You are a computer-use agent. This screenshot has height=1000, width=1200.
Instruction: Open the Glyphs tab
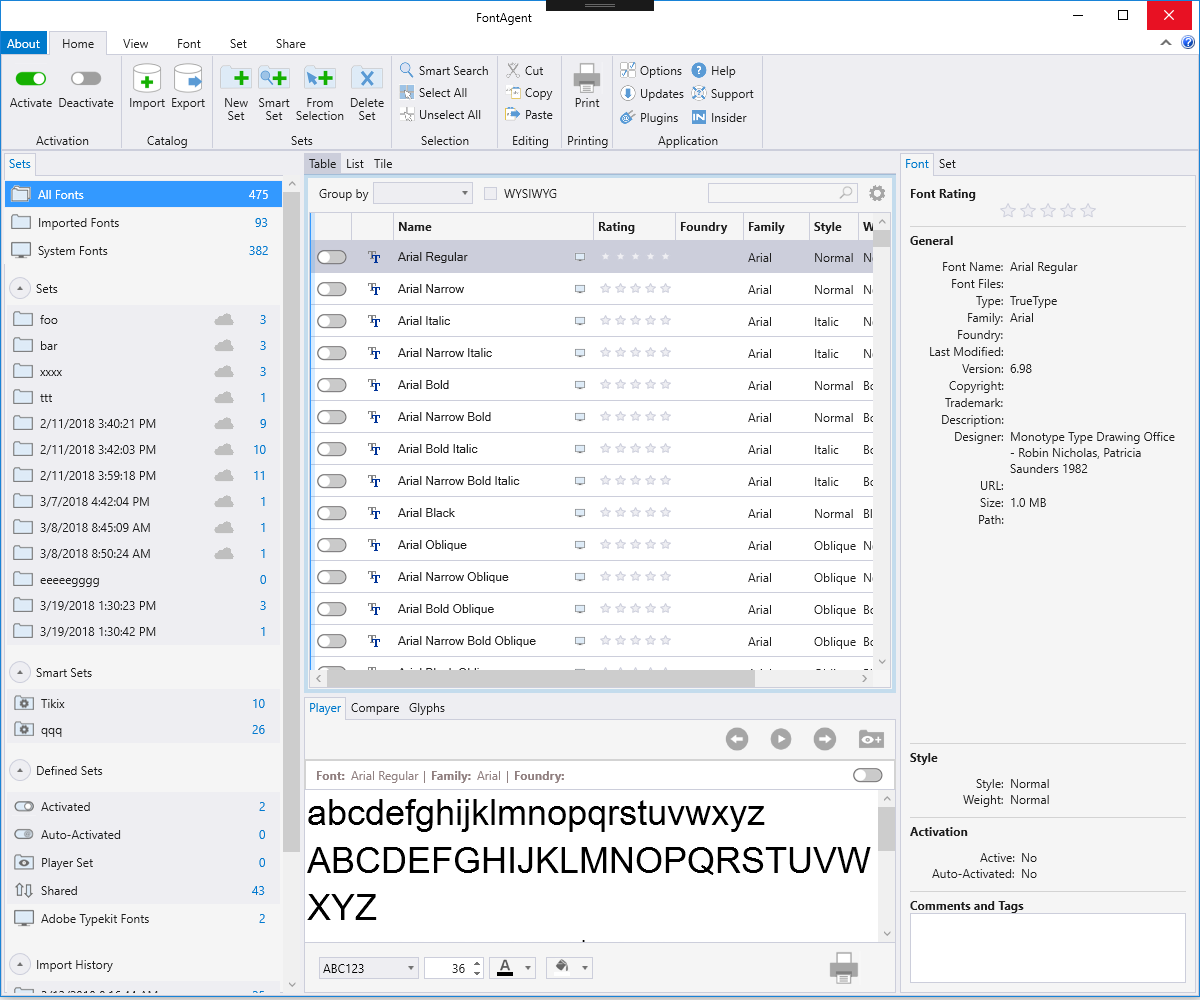point(427,708)
